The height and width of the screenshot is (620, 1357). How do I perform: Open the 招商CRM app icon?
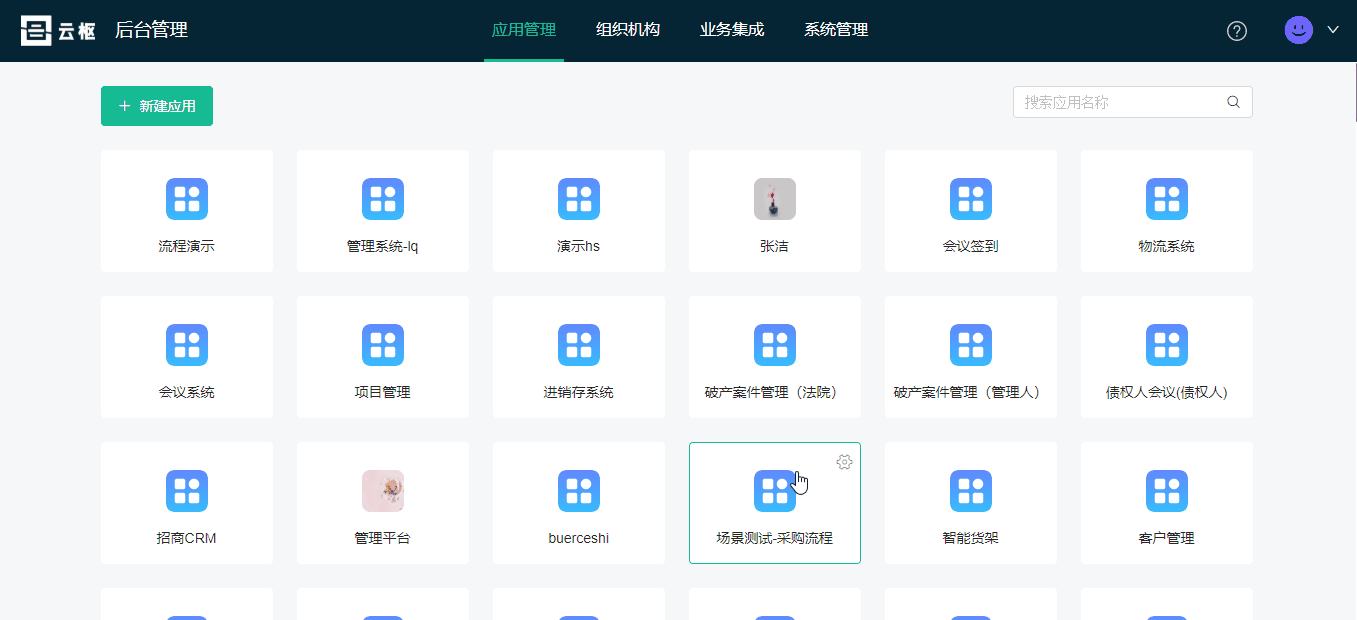(x=187, y=491)
